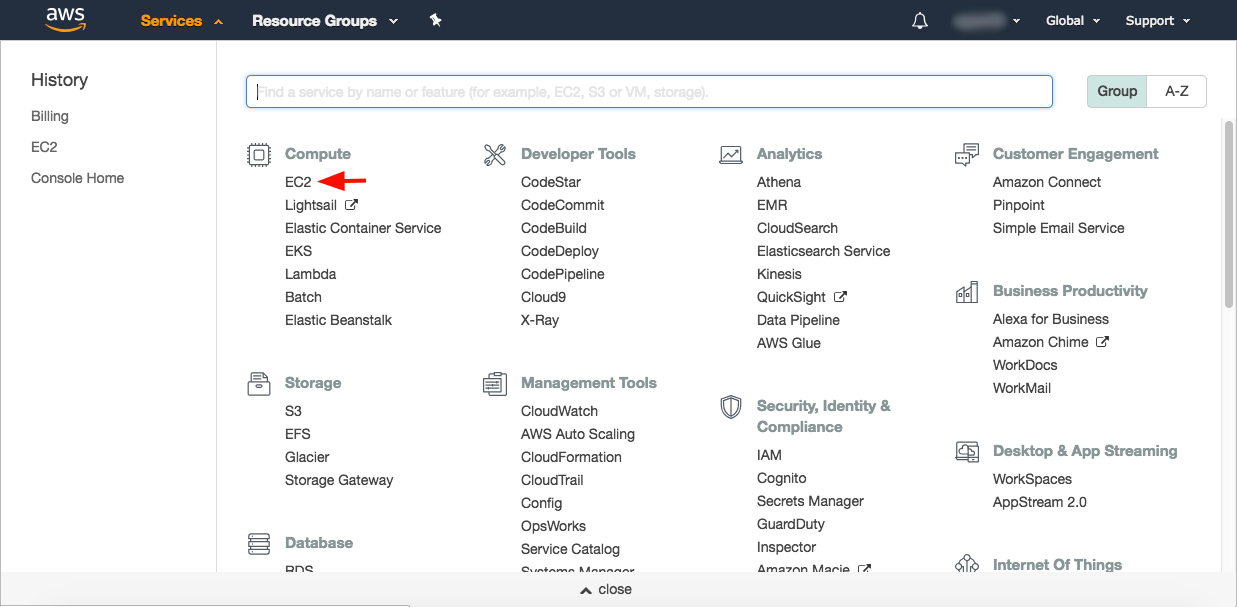Image resolution: width=1237 pixels, height=607 pixels.
Task: Click the Desktop & App Streaming icon
Action: [x=967, y=451]
